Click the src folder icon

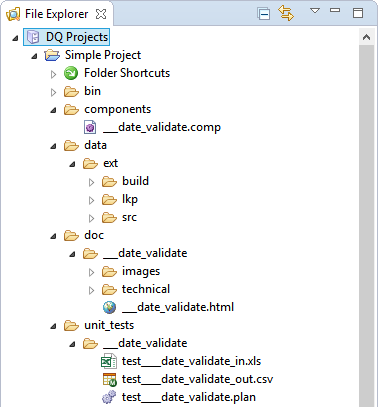109,217
